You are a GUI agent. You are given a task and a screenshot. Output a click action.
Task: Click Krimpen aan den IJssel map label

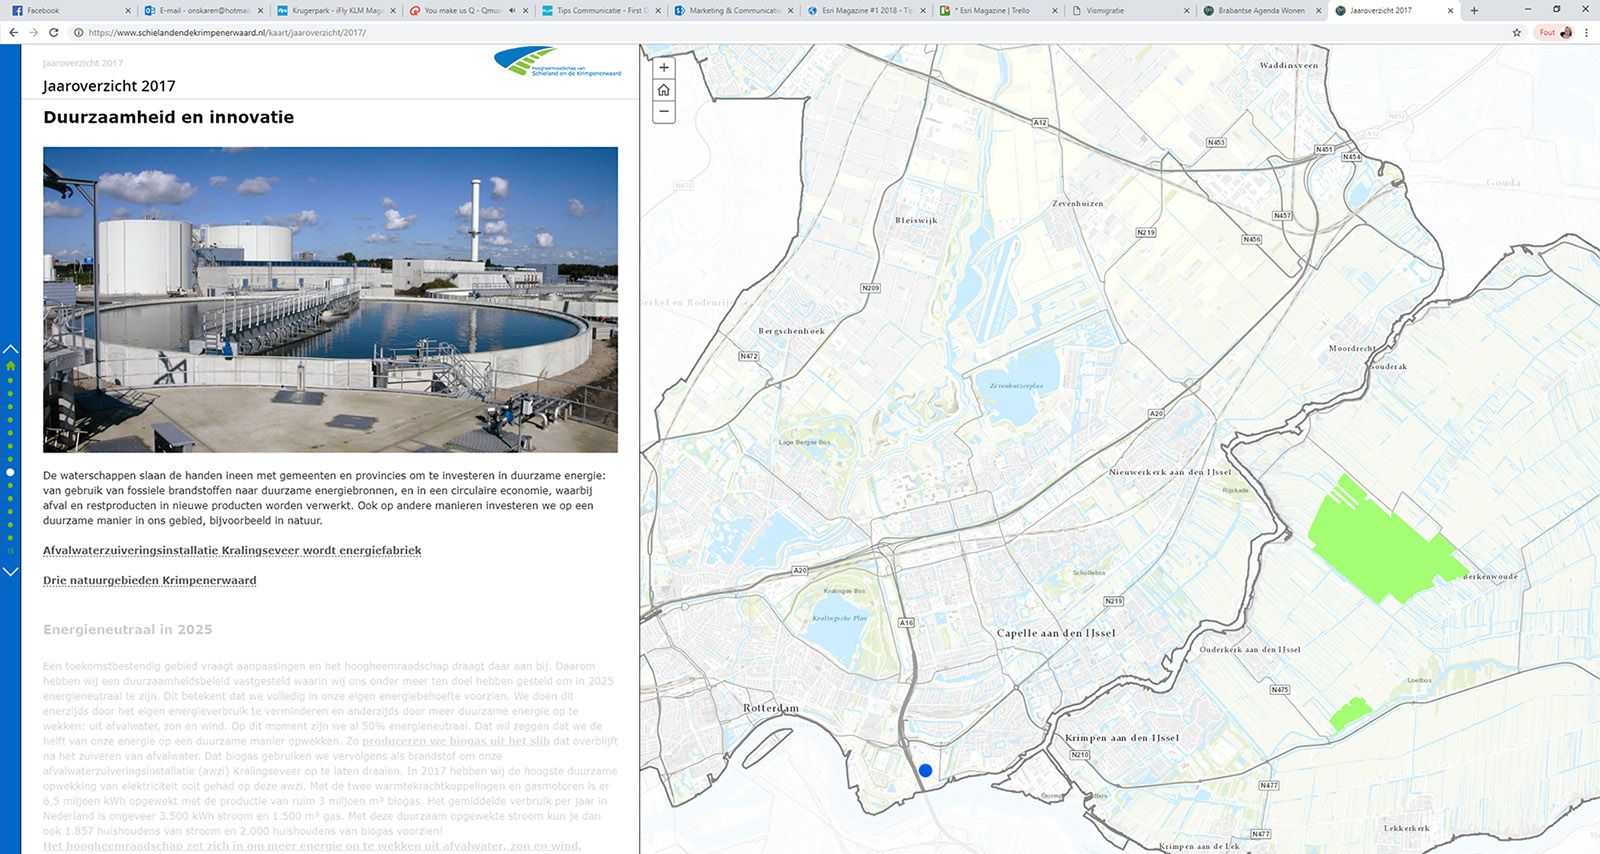[x=1122, y=738]
